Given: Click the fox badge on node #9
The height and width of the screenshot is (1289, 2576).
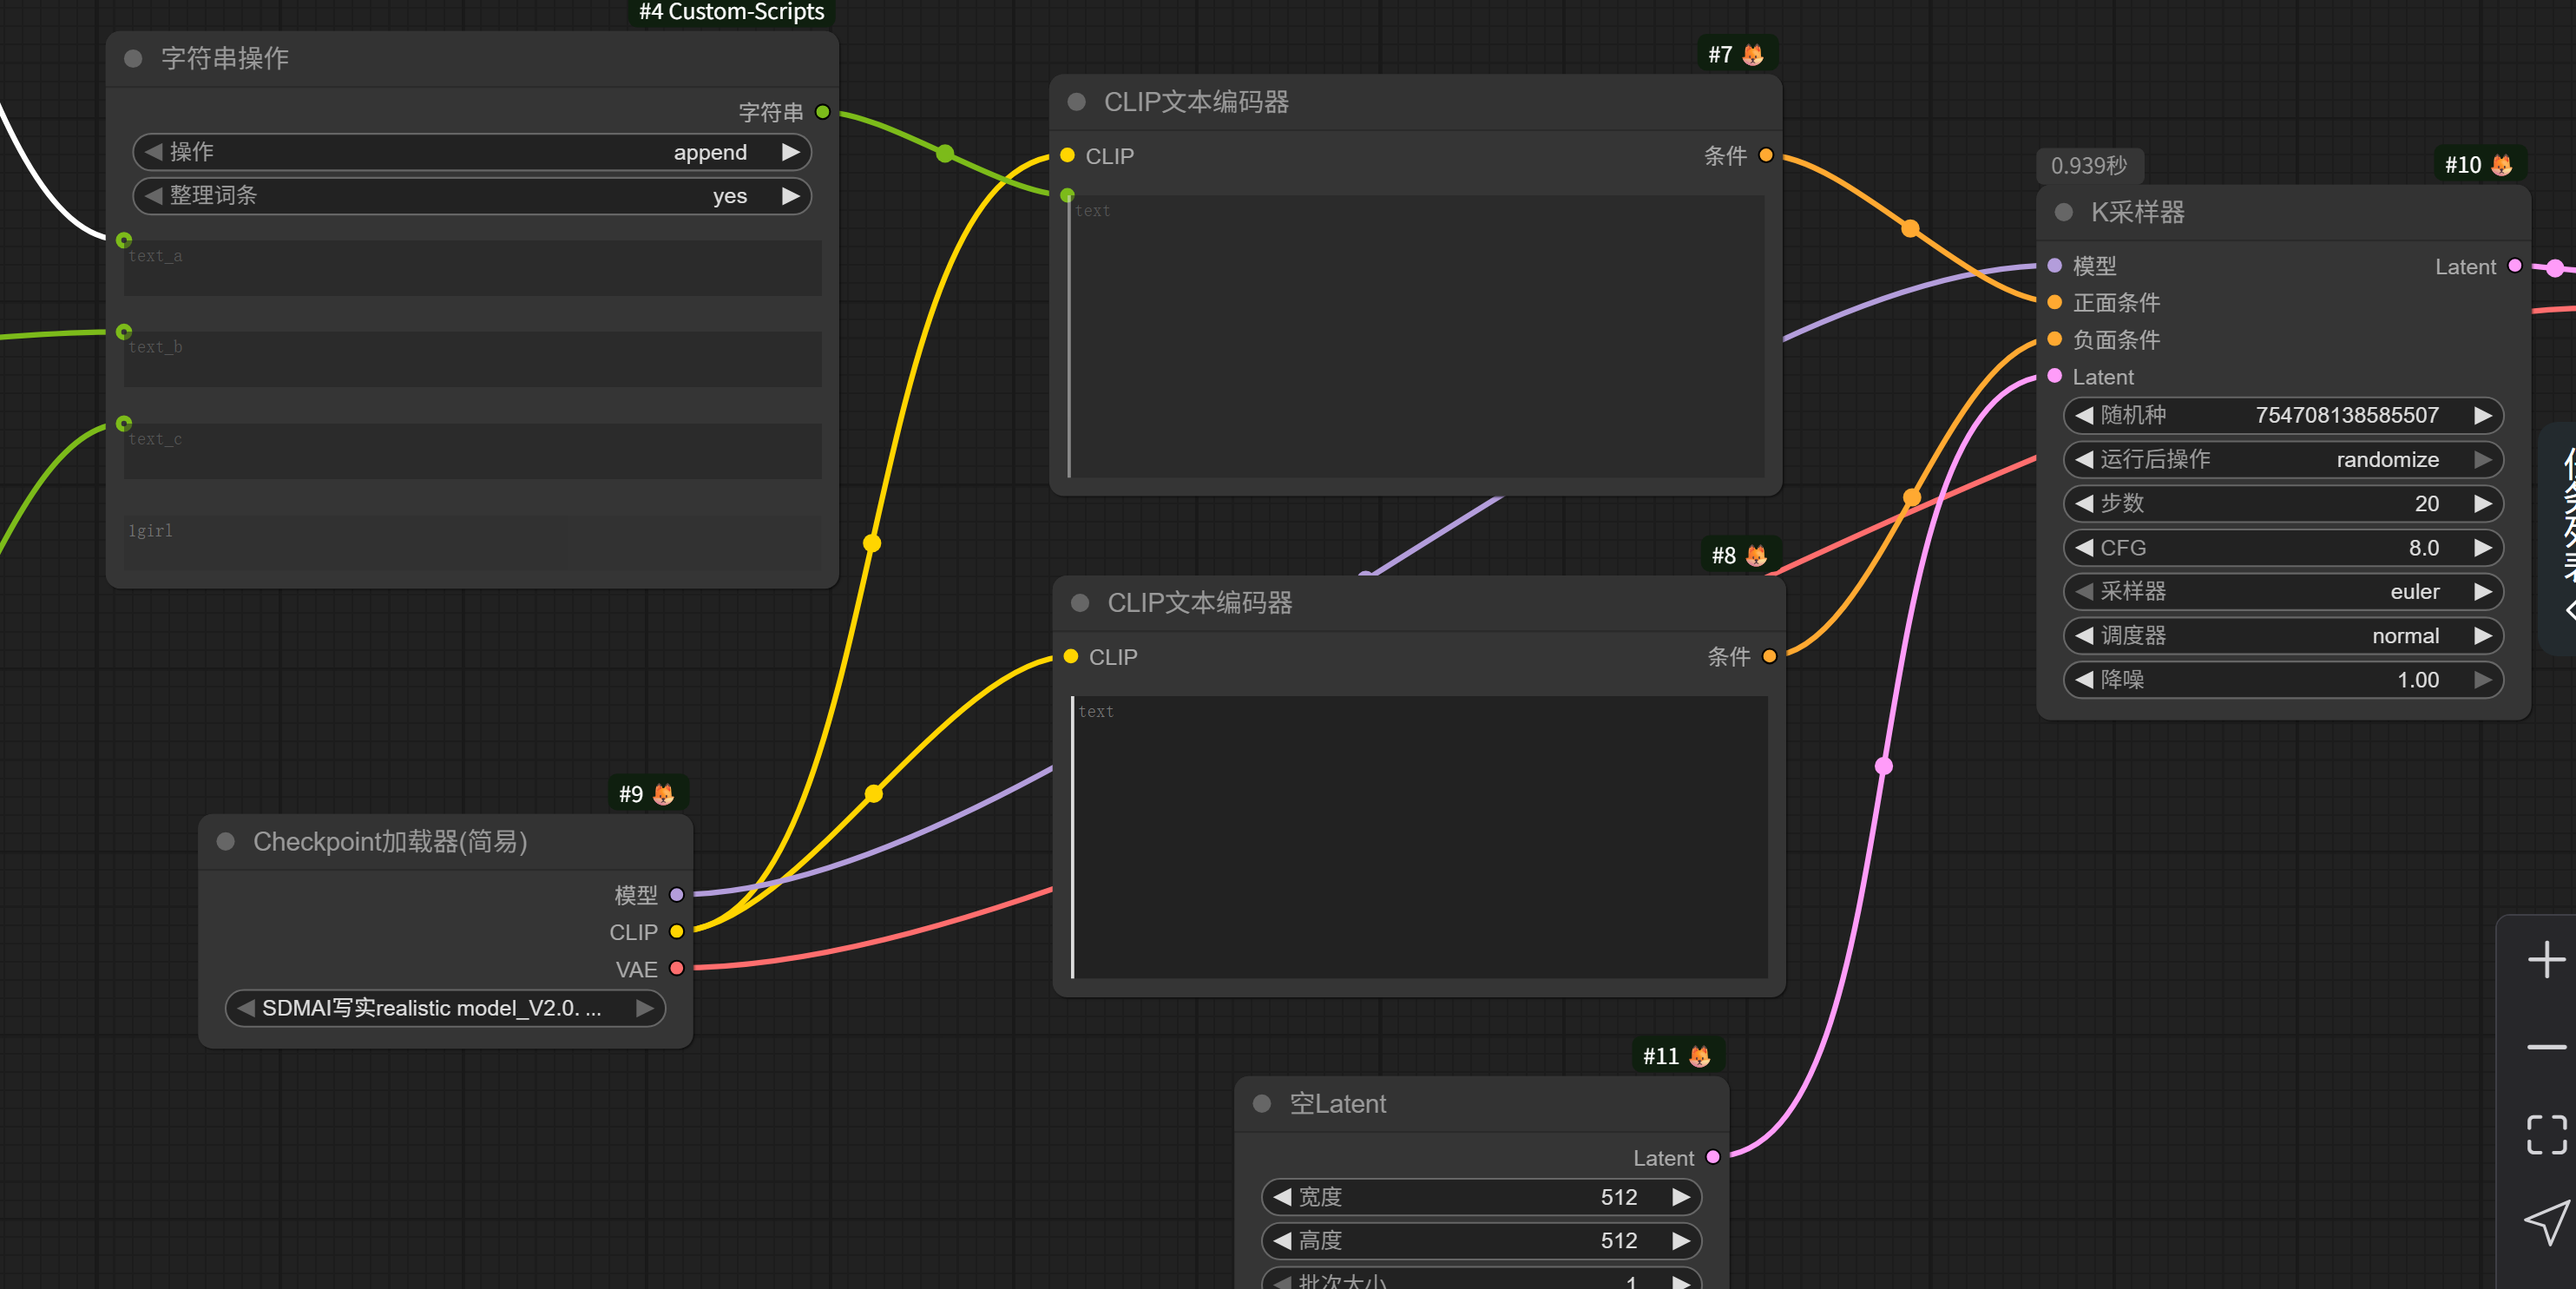Looking at the screenshot, I should tap(663, 794).
